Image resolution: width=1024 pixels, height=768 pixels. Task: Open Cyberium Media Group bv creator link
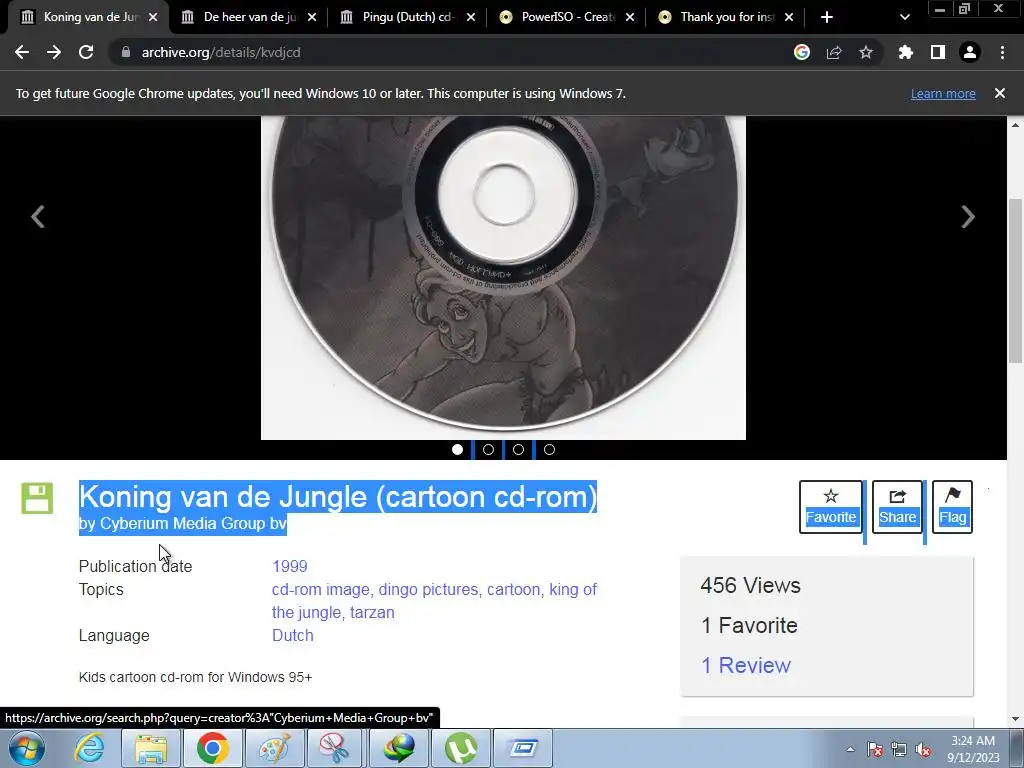click(193, 524)
